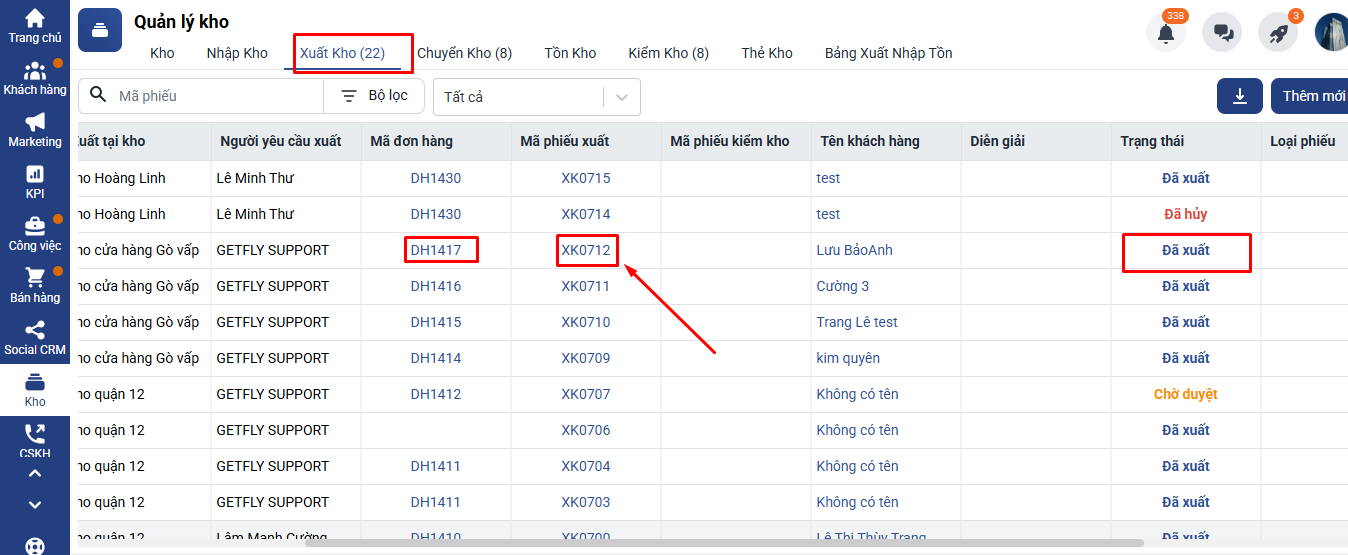Viewport: 1348px width, 555px height.
Task: Open Bán hàng shopping cart icon
Action: (x=35, y=279)
